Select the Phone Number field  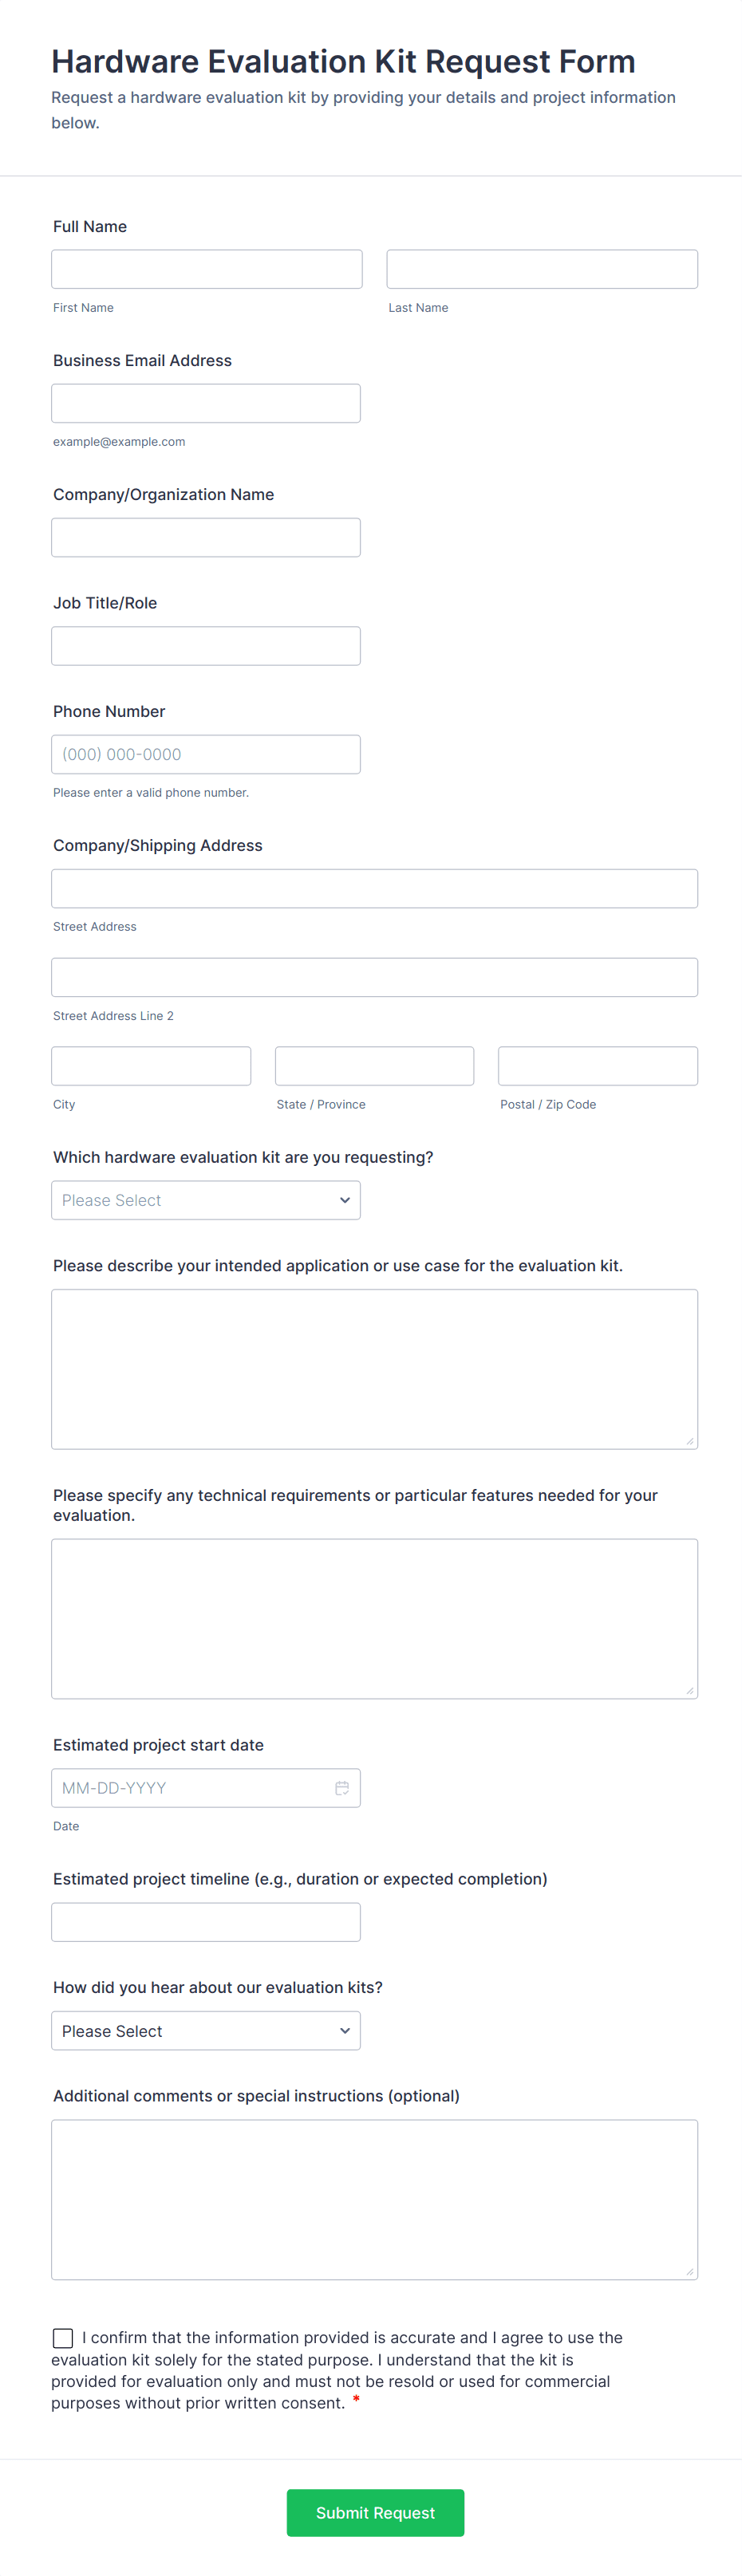point(206,753)
